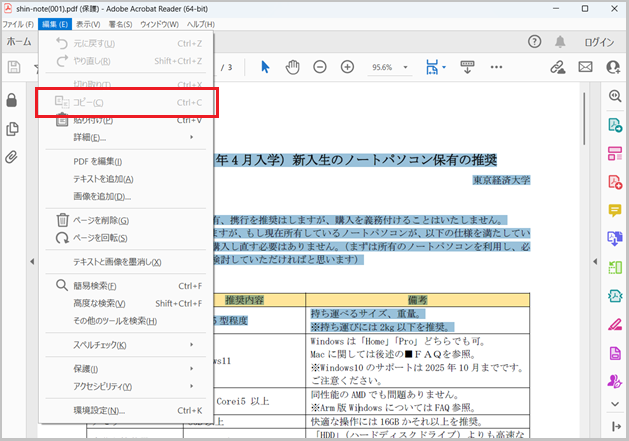The width and height of the screenshot is (629, 441).
Task: Open 環境設定(N) preferences entry
Action: pyautogui.click(x=126, y=411)
